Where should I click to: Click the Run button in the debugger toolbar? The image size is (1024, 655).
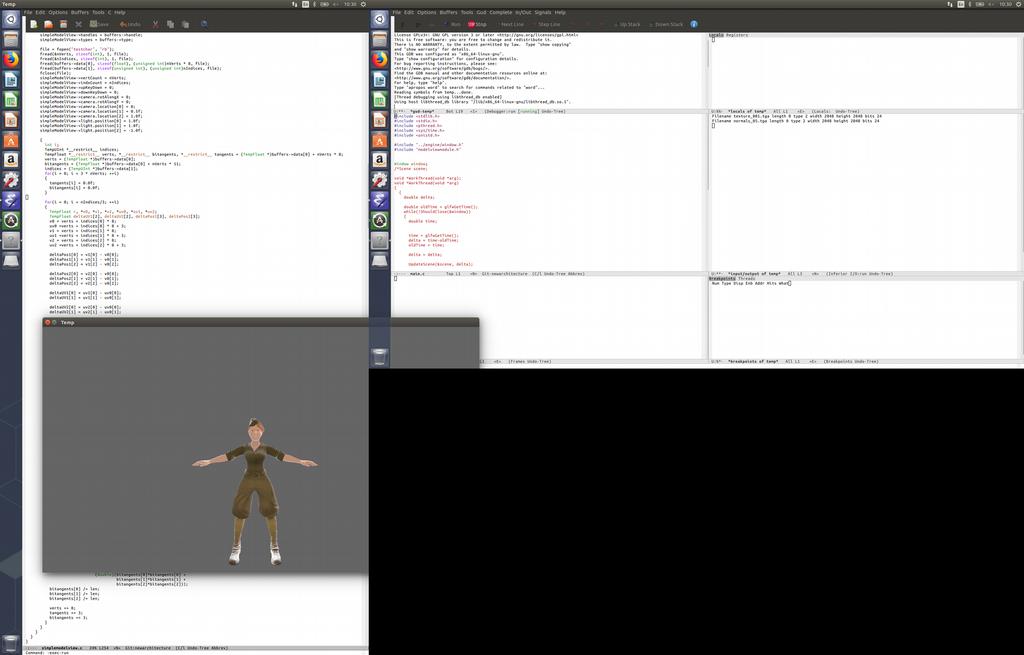pyautogui.click(x=452, y=24)
